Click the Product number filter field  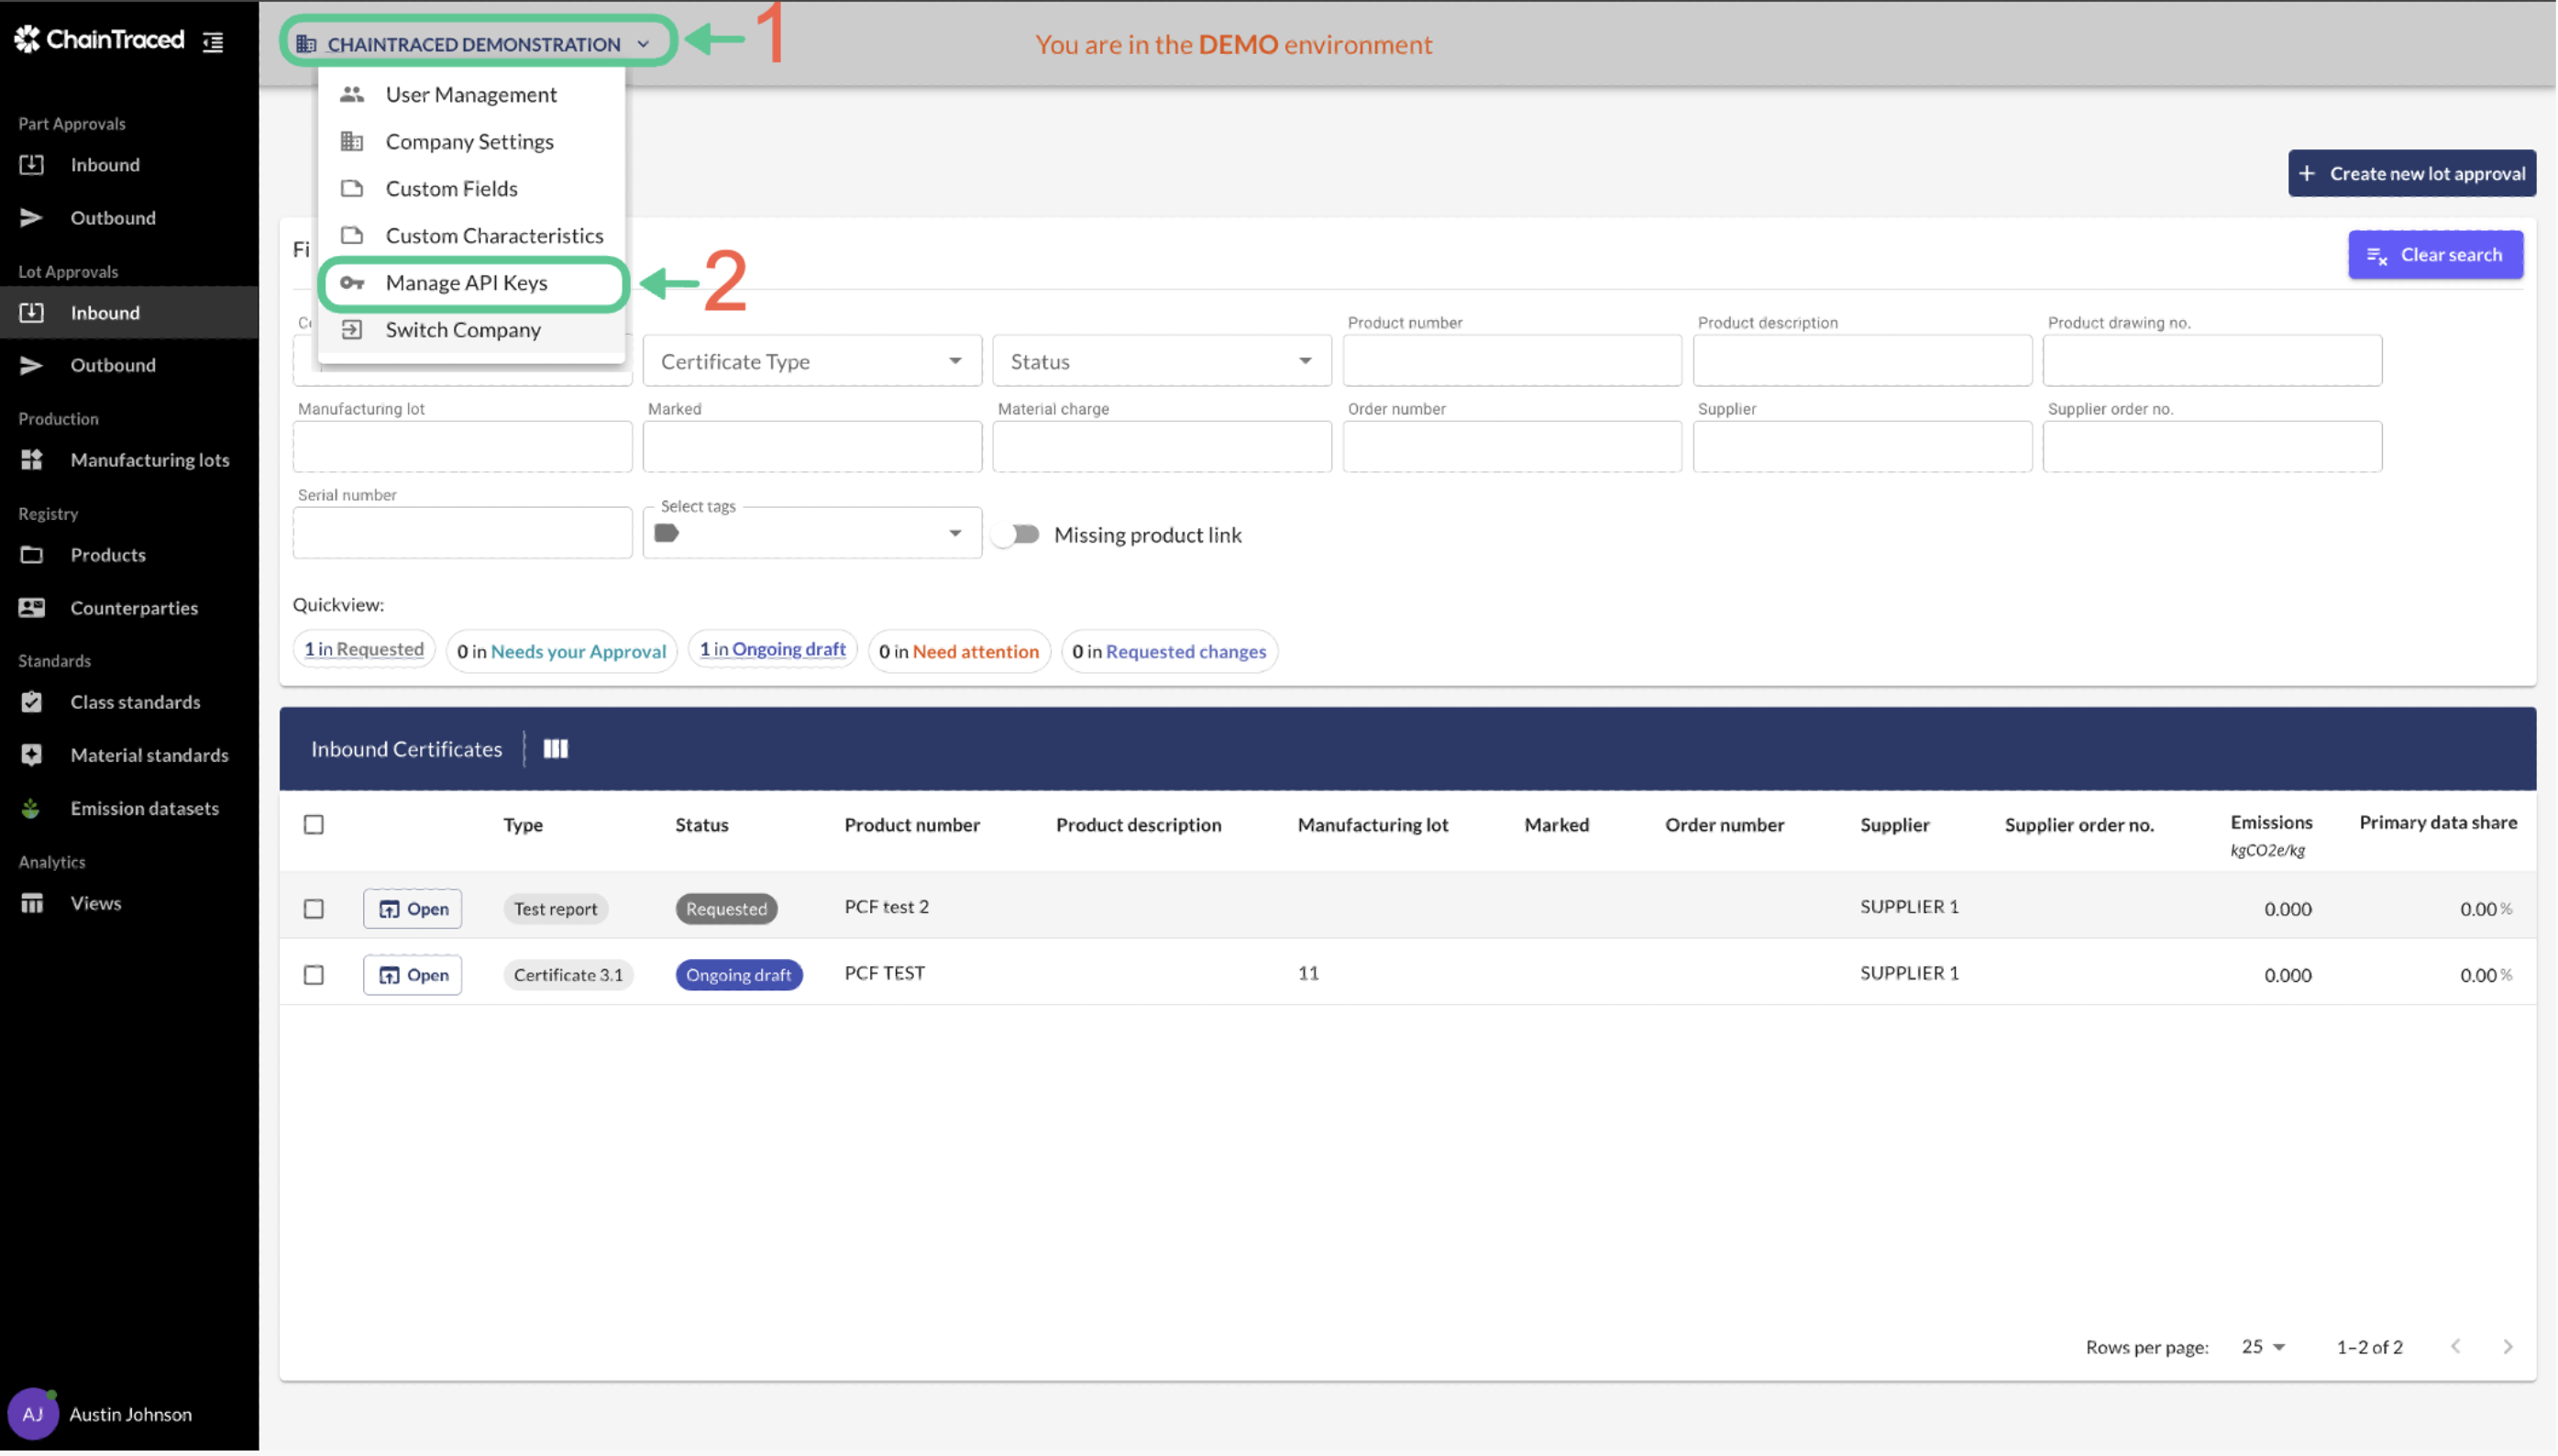tap(1511, 361)
